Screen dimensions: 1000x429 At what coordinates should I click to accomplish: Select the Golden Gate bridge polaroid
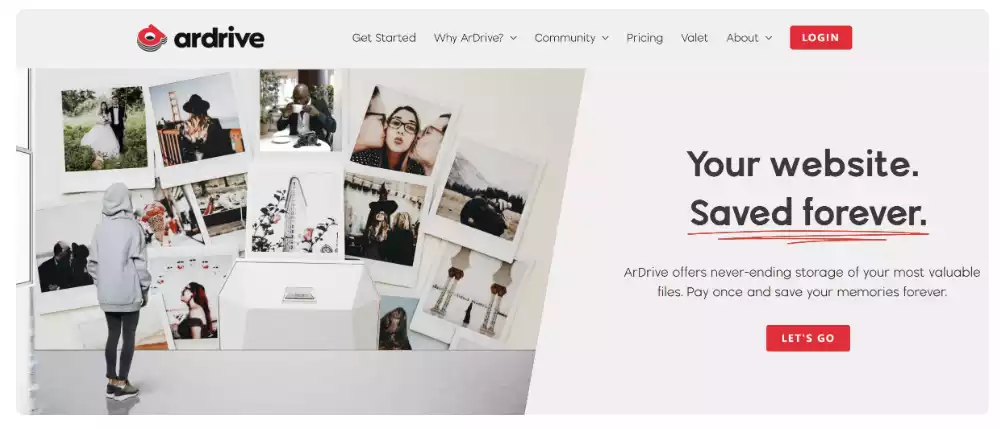[x=198, y=122]
